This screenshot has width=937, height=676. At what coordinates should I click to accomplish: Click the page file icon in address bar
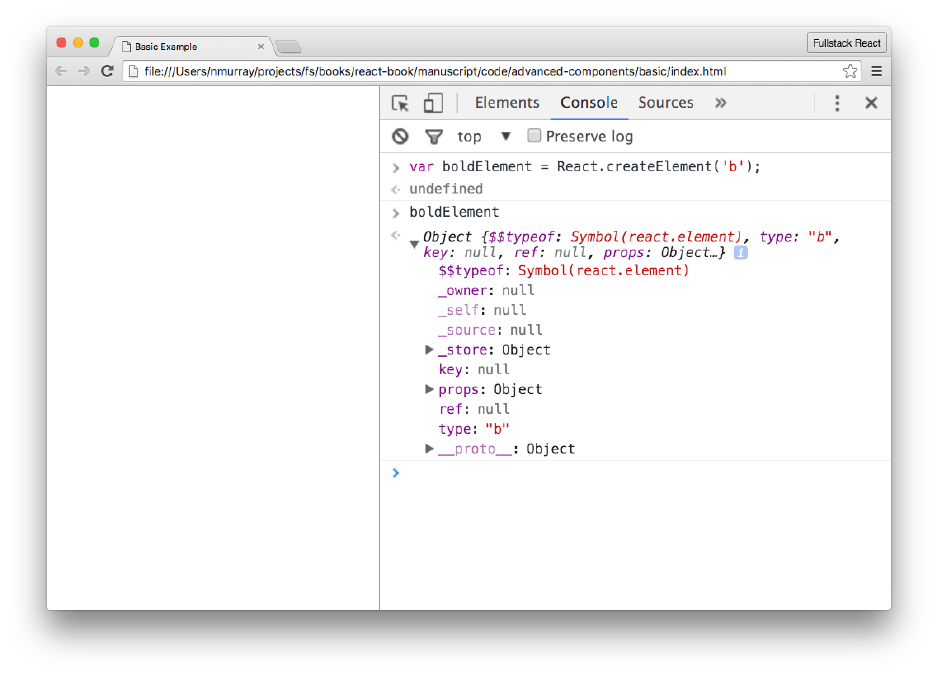tap(133, 71)
